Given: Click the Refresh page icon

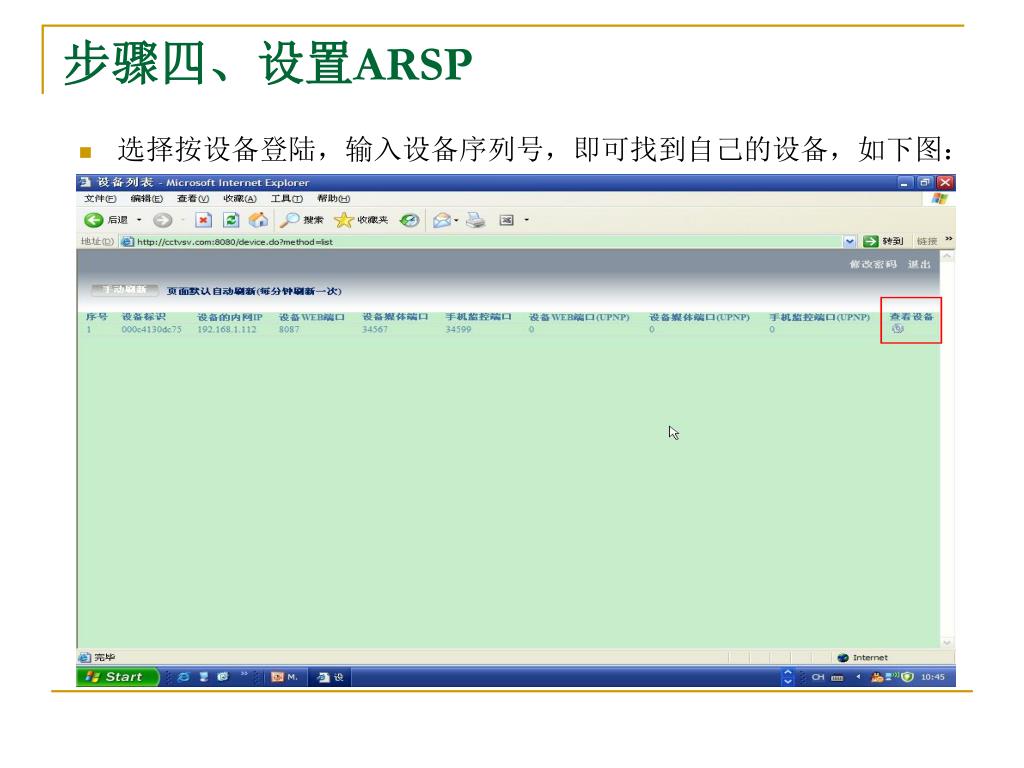Looking at the screenshot, I should 231,220.
